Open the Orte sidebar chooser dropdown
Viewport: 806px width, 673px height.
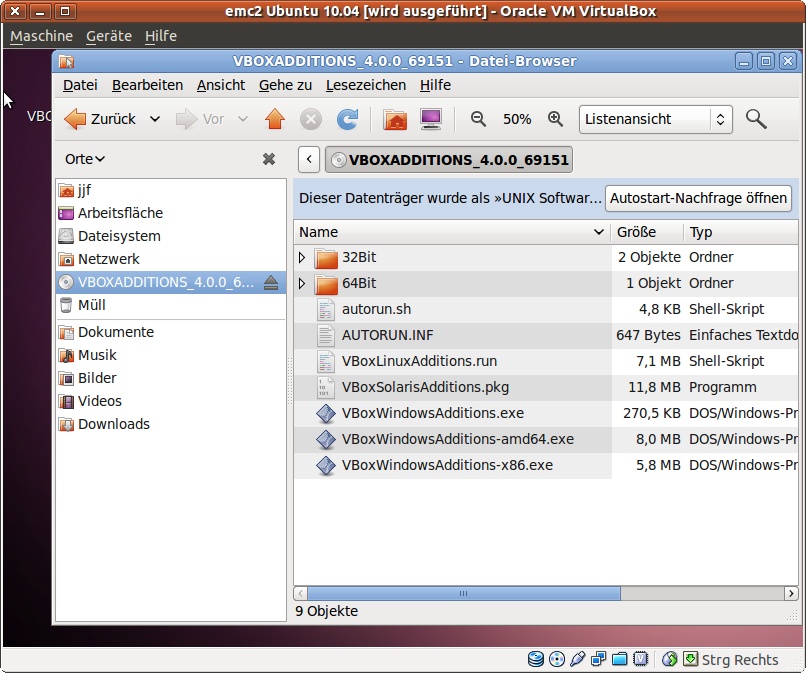85,159
